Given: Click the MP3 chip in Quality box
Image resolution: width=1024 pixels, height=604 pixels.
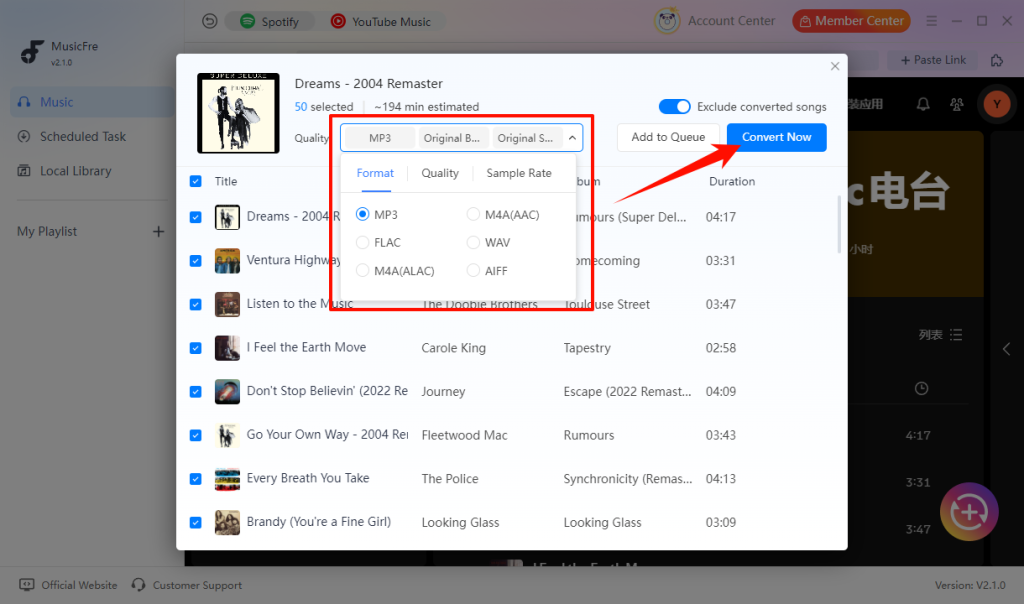Looking at the screenshot, I should click(379, 138).
